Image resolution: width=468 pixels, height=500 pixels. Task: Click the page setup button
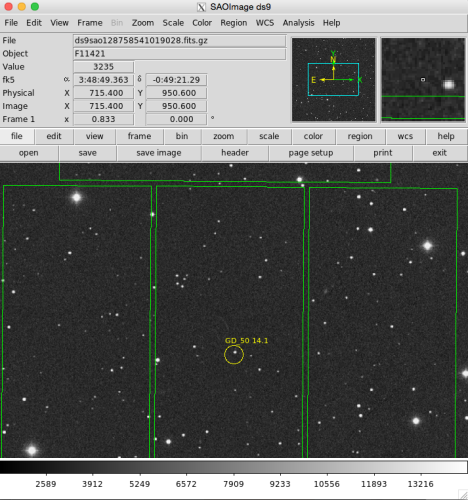(x=311, y=153)
